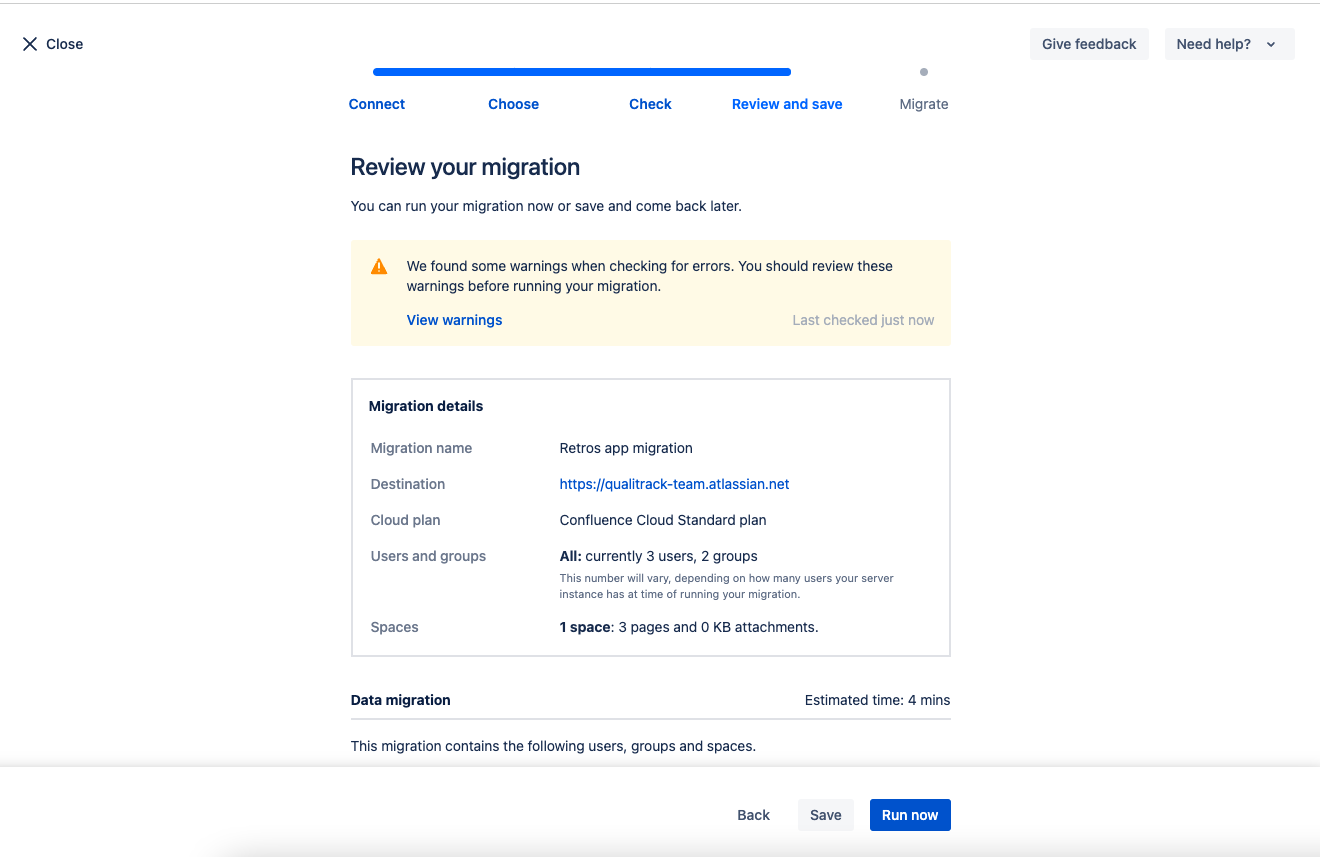
Task: Click the Migration details heading
Action: click(x=426, y=406)
